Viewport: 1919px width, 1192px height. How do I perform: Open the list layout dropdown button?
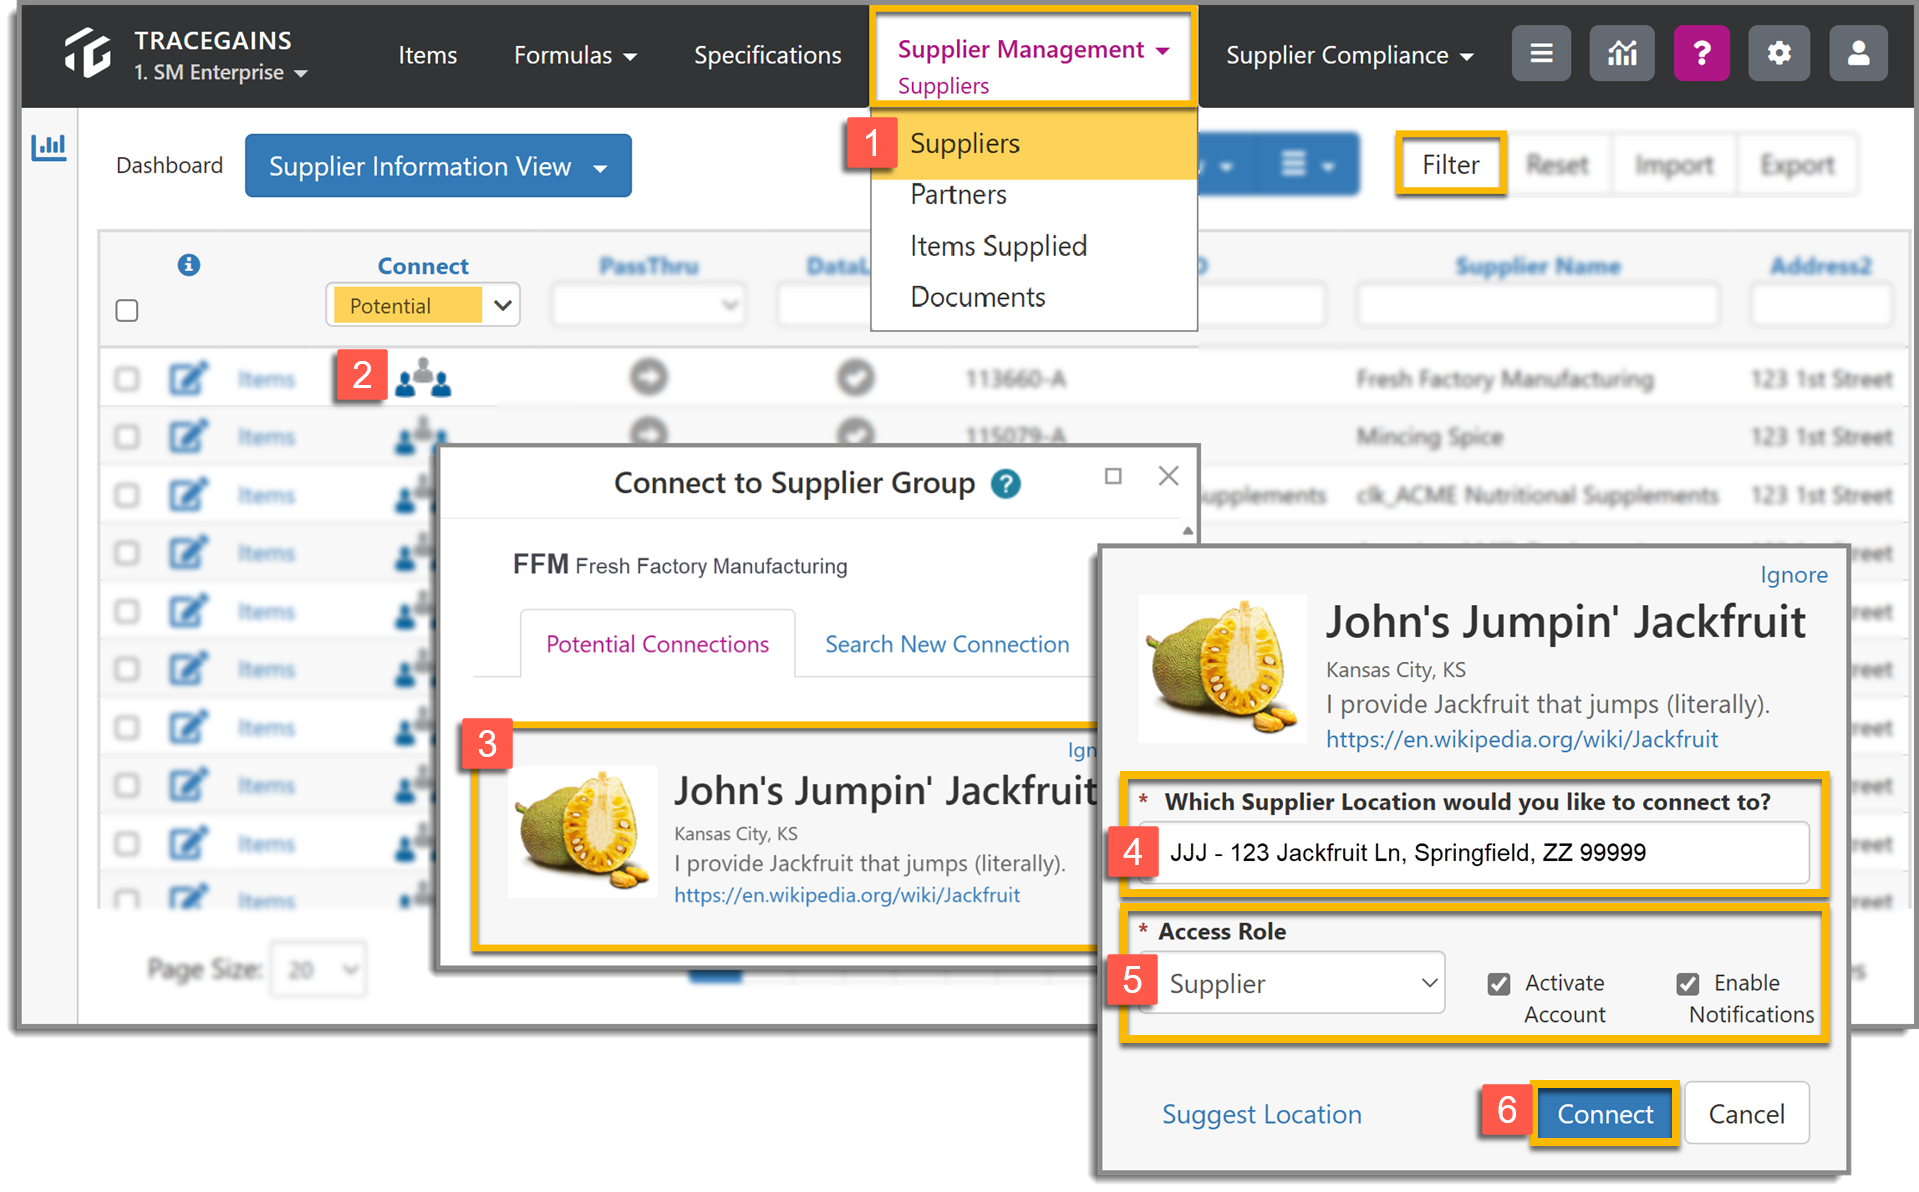1308,164
